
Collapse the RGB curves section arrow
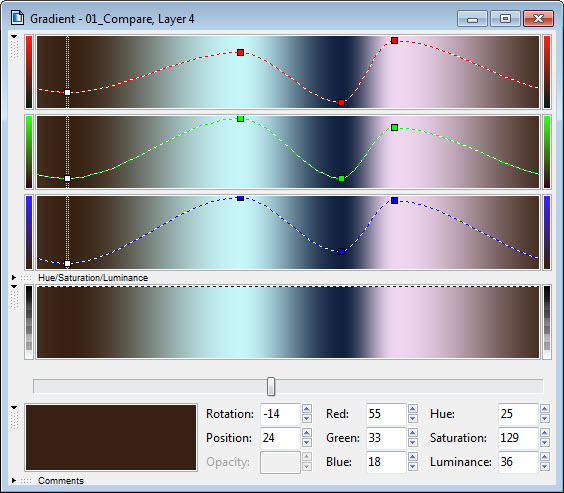(14, 37)
